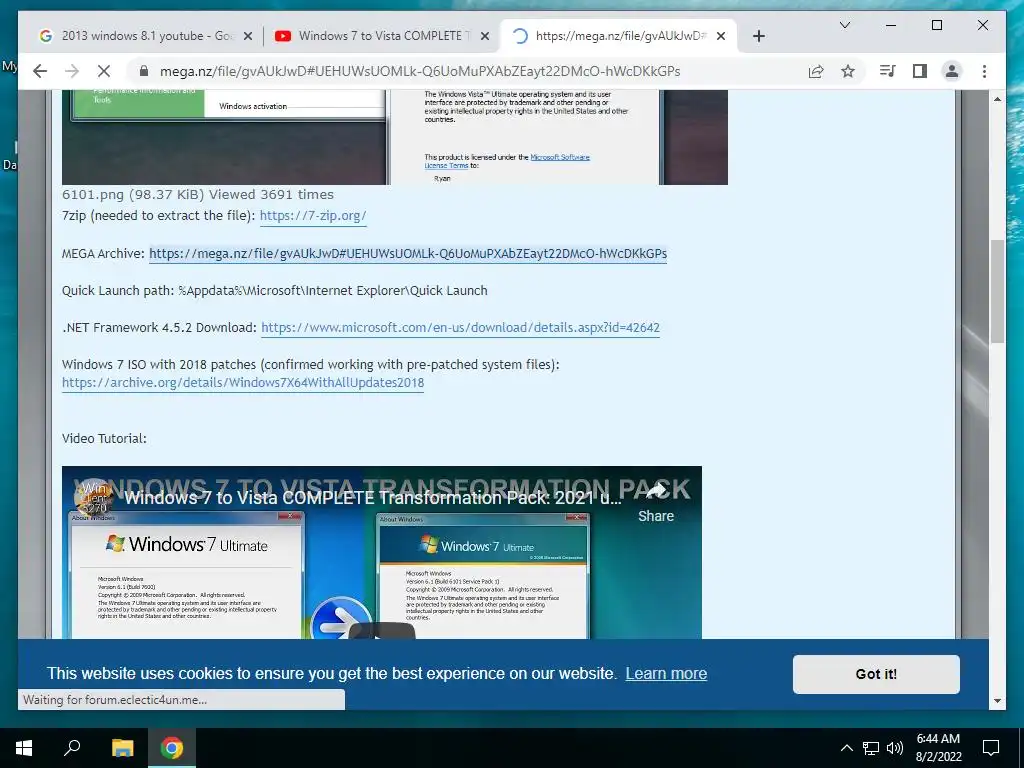Viewport: 1024px width, 768px height.
Task: Open the site lock info icon
Action: 144,71
